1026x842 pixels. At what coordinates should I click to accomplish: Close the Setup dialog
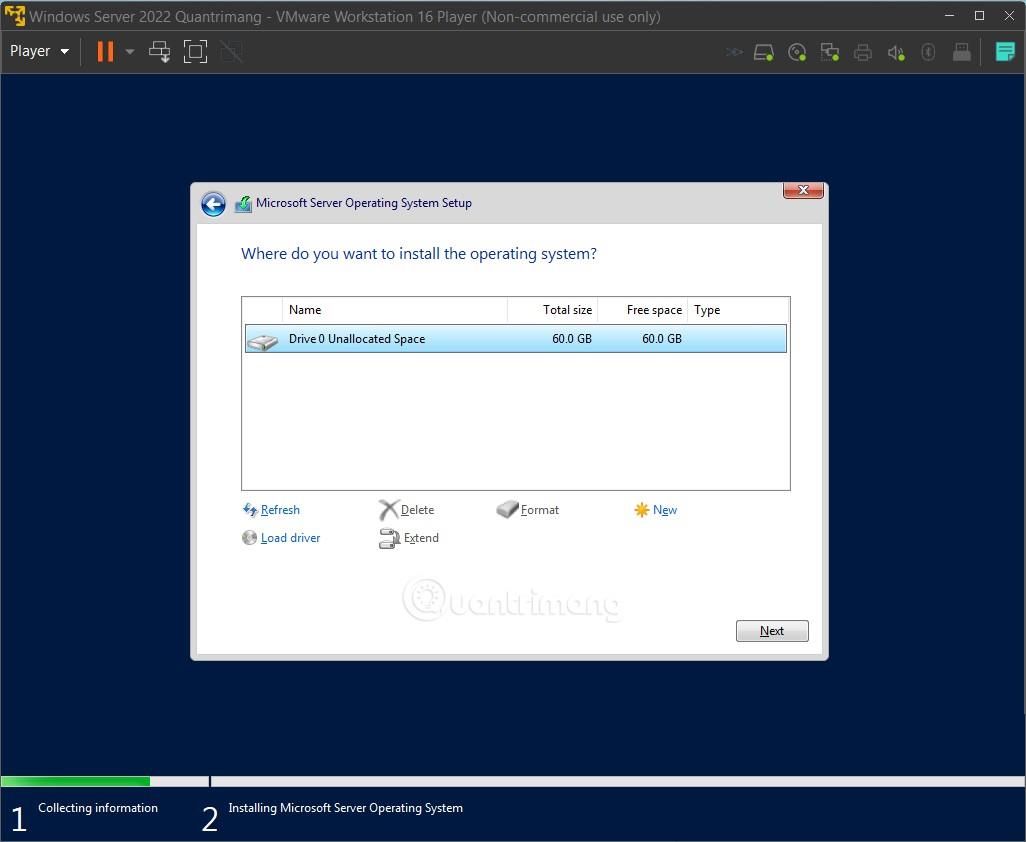803,190
